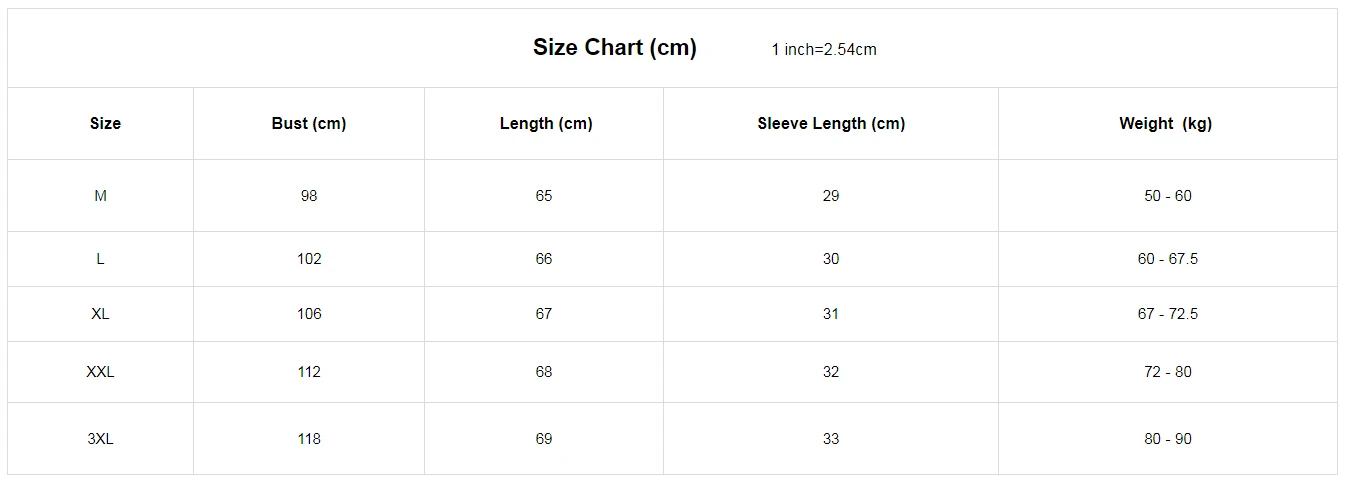This screenshot has height=486, width=1353.
Task: Click weight range 72 - 80
Action: pyautogui.click(x=1168, y=372)
